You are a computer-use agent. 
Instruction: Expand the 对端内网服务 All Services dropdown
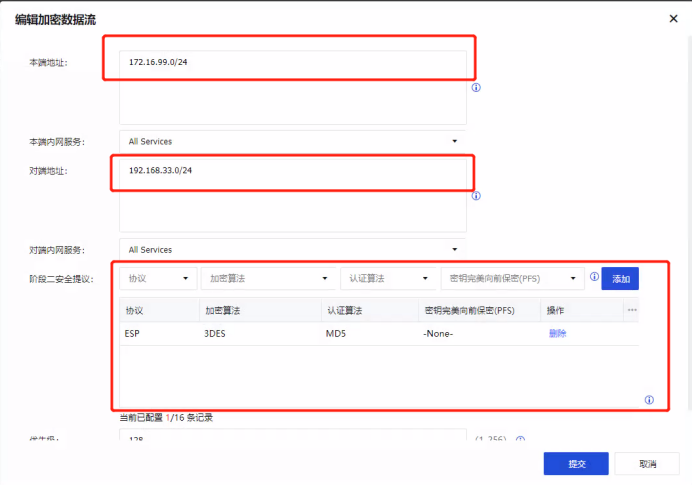coord(292,250)
